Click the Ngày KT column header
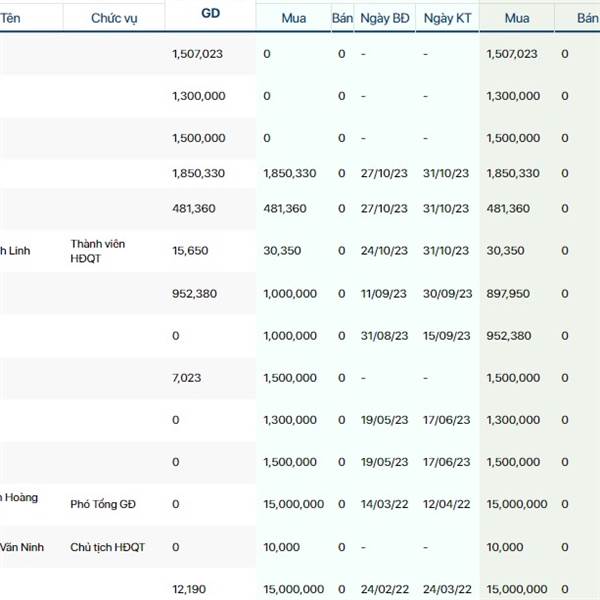Screen dimensions: 600x600 coord(447,18)
